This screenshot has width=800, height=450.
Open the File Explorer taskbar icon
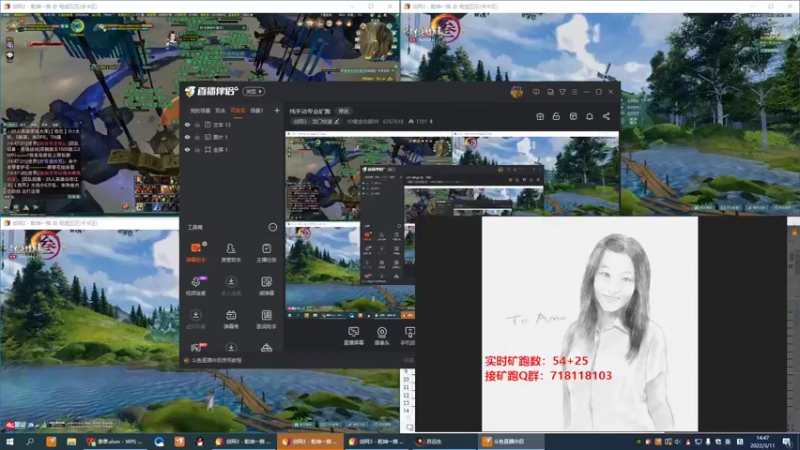pyautogui.click(x=71, y=442)
